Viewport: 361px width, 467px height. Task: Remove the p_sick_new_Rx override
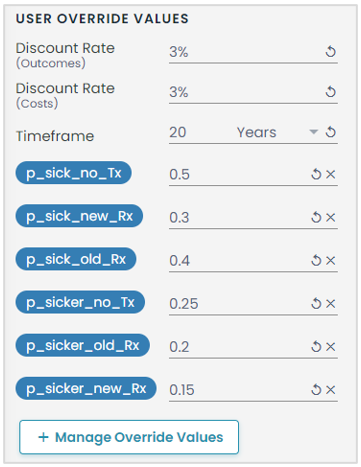pyautogui.click(x=330, y=217)
